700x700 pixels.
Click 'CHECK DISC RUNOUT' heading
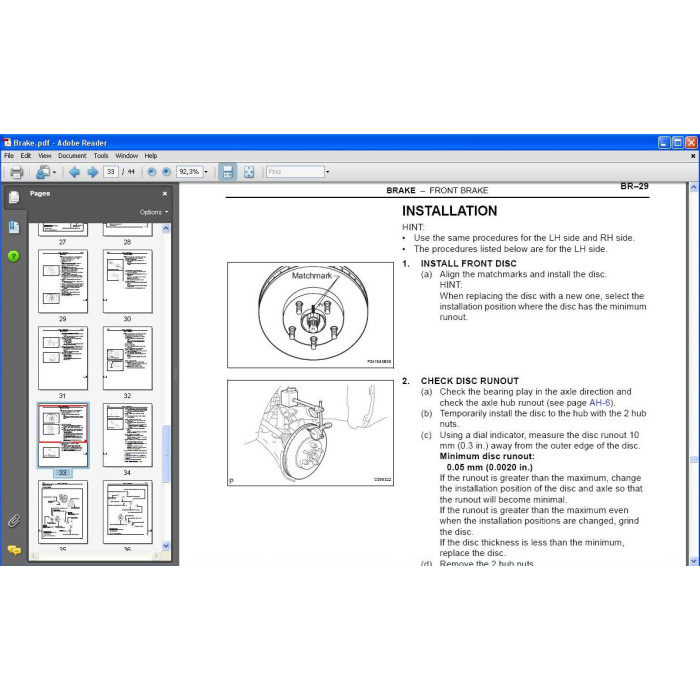(470, 381)
